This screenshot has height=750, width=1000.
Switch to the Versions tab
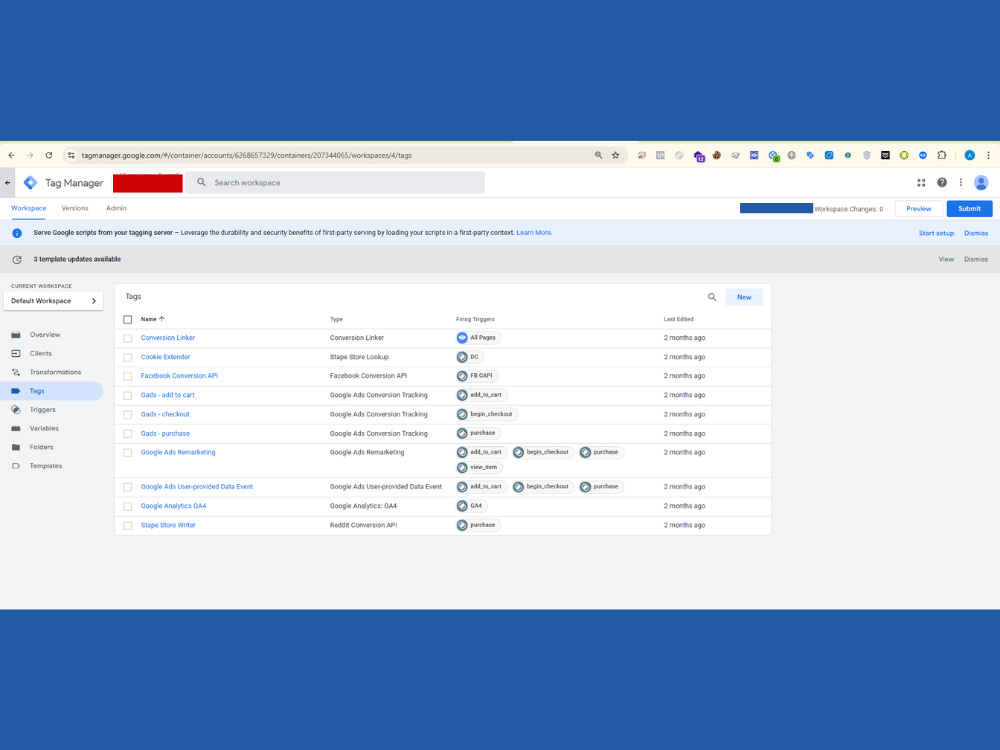75,208
